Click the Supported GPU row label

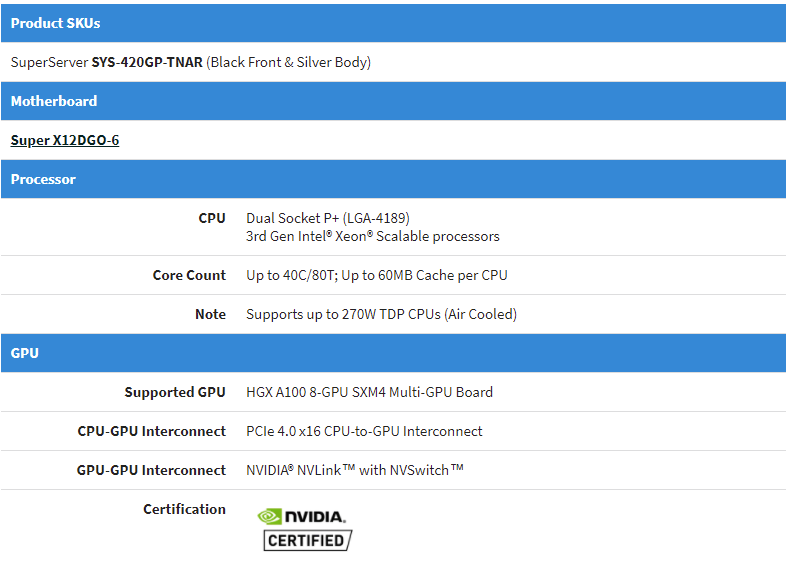(x=175, y=392)
